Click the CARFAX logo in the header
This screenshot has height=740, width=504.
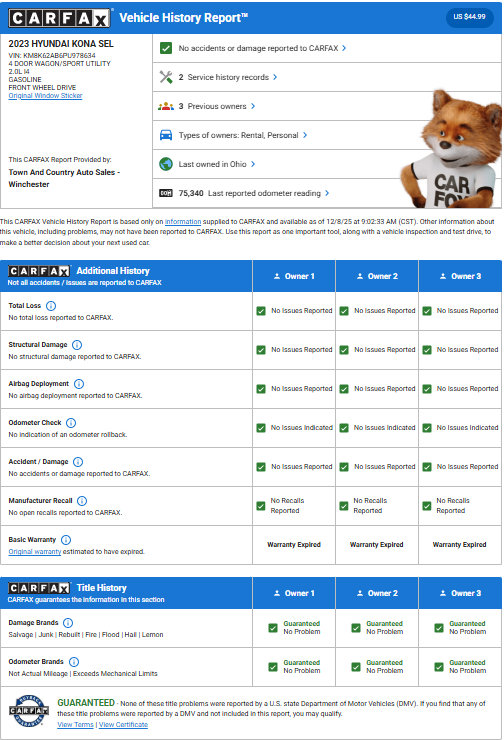click(60, 18)
